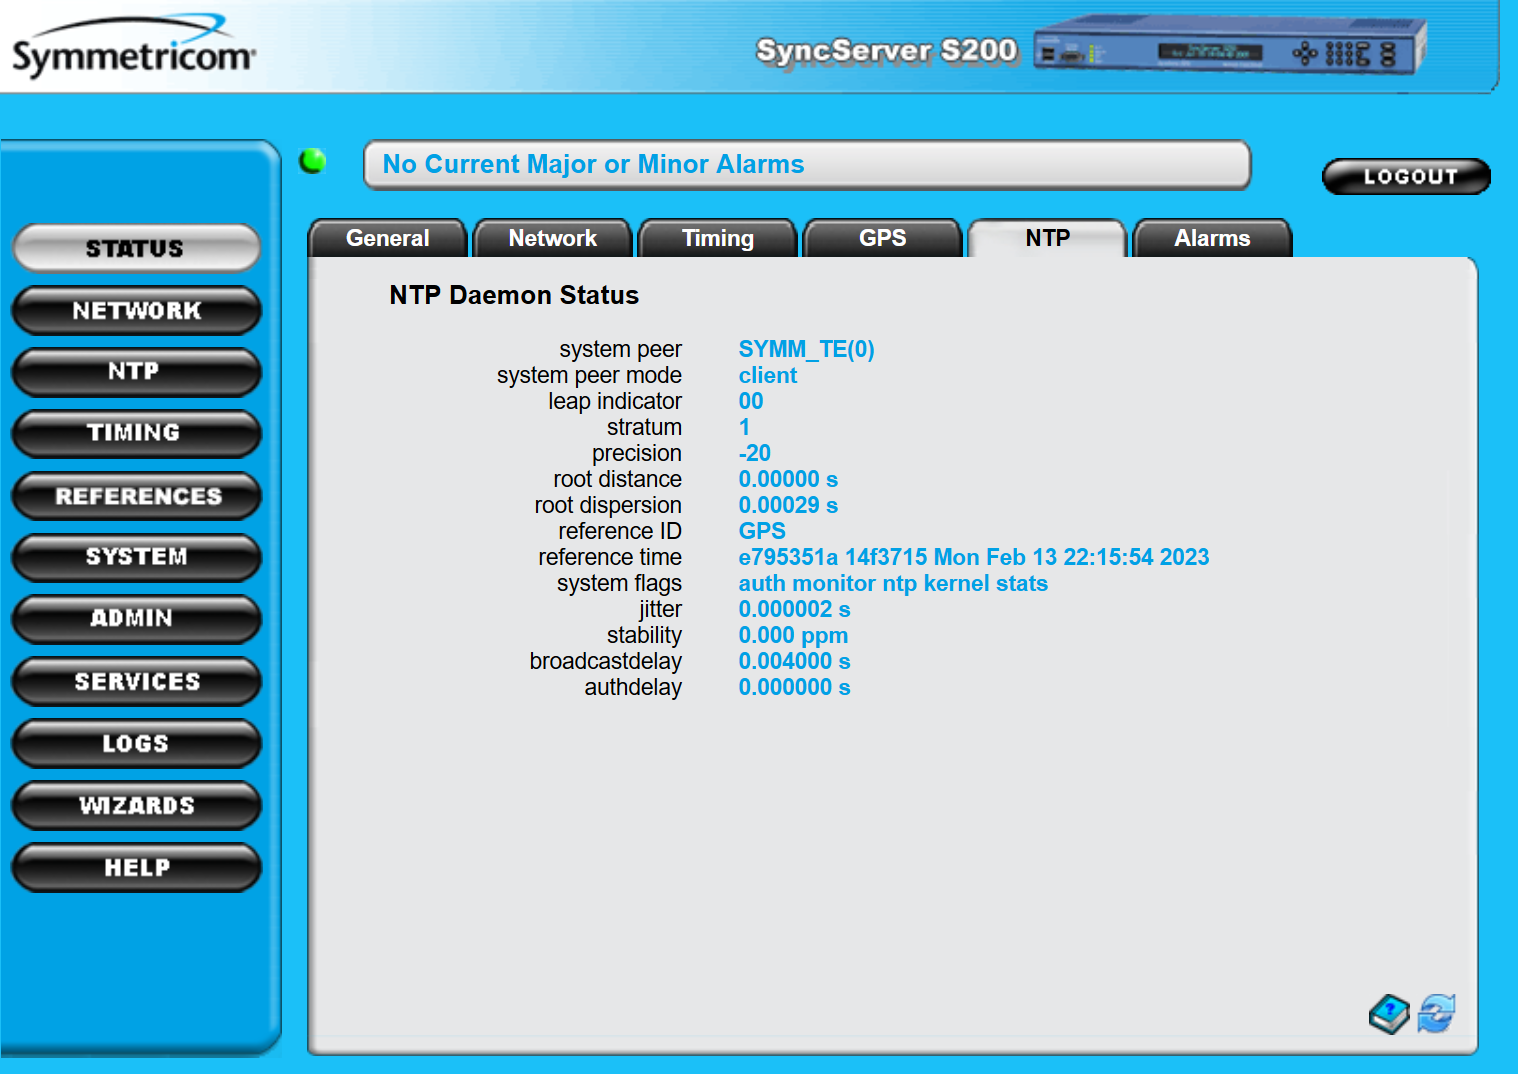Screen dimensions: 1518x1074
Task: Open the page help book icon
Action: coord(1388,1013)
